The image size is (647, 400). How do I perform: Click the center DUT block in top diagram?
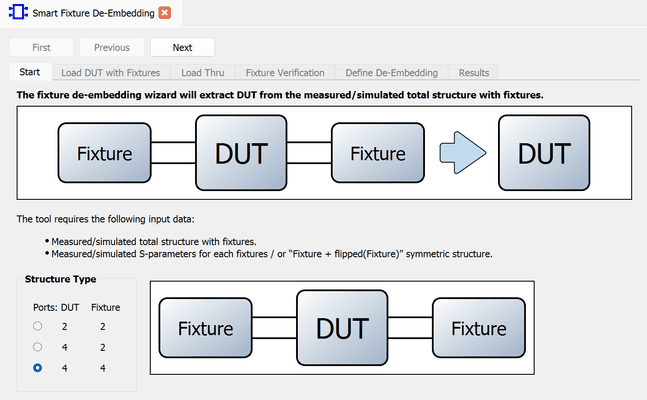coord(241,154)
